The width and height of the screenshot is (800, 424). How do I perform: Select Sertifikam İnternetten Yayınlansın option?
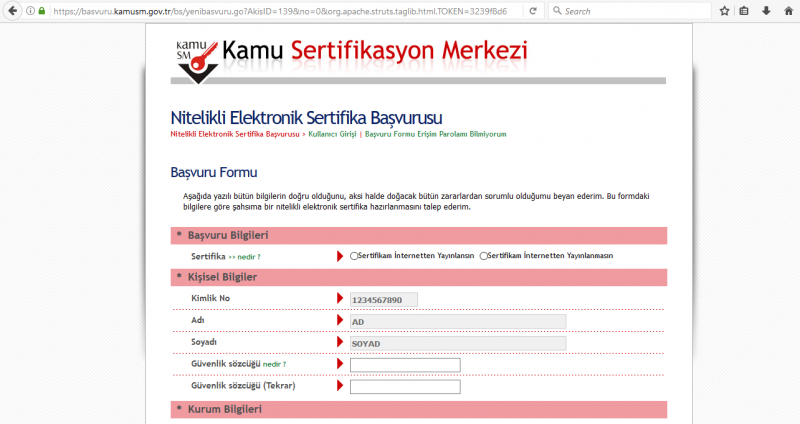pos(354,256)
